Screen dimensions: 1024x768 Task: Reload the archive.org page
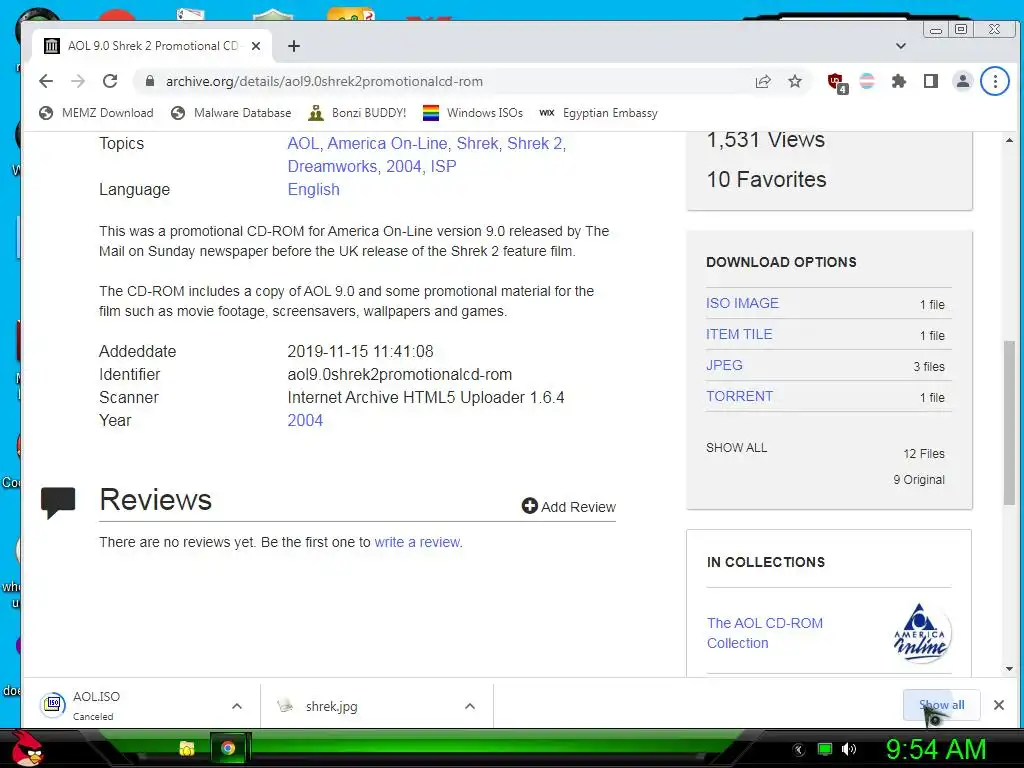tap(110, 81)
